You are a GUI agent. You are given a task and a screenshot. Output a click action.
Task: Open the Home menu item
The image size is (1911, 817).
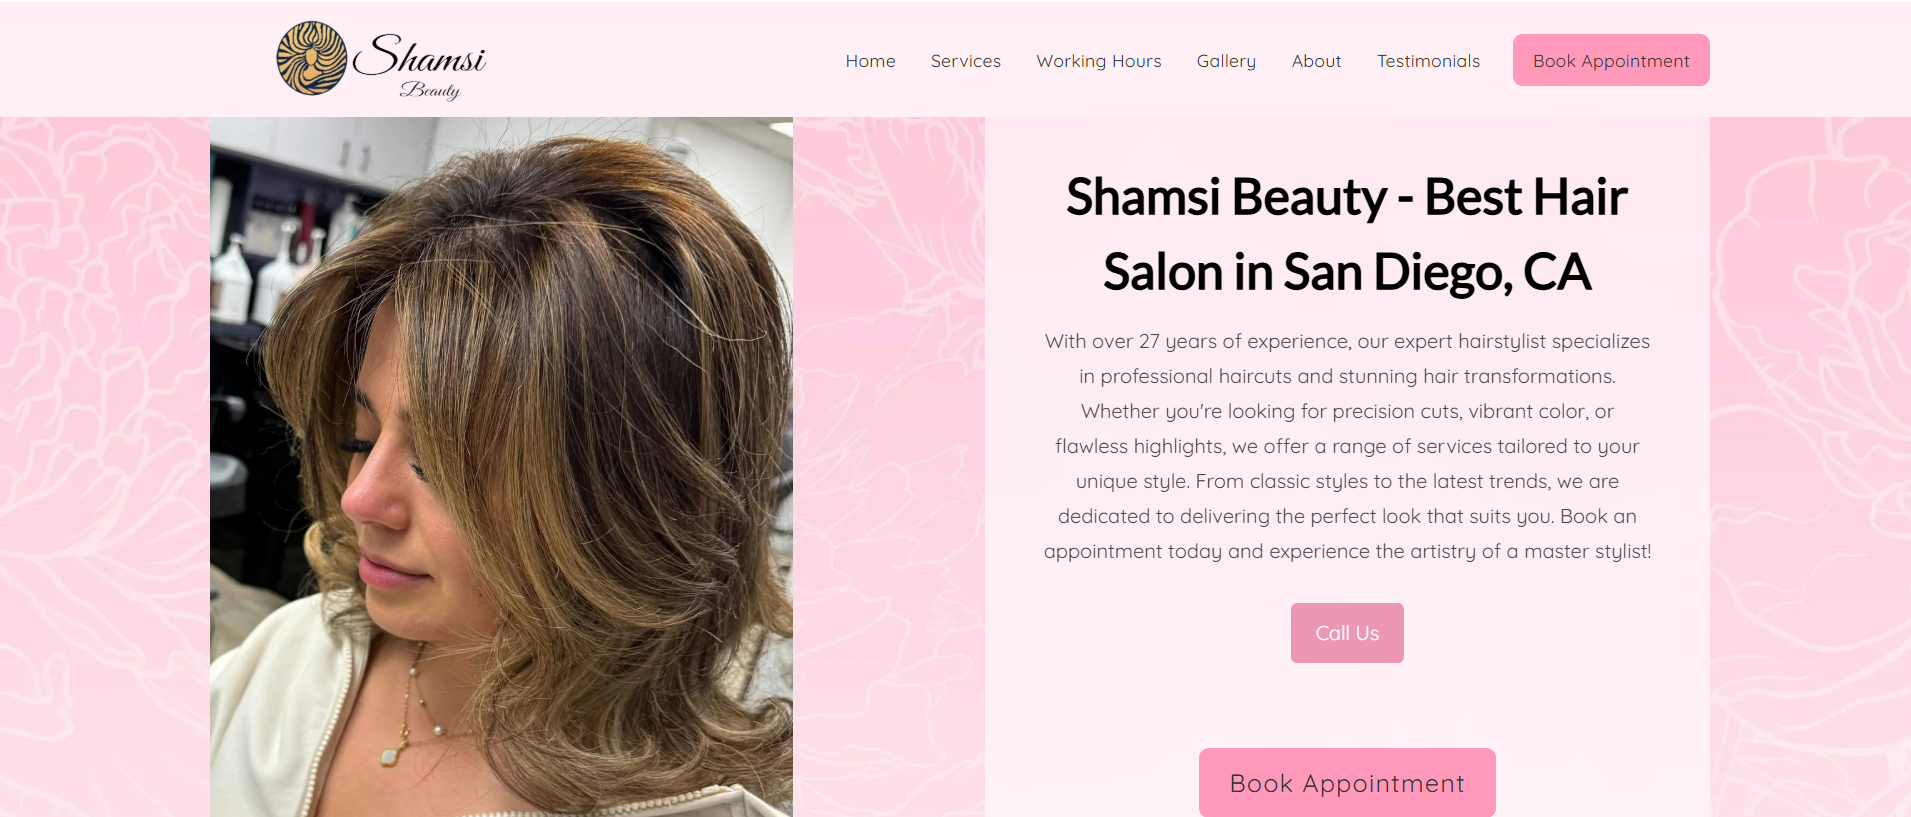pos(870,61)
